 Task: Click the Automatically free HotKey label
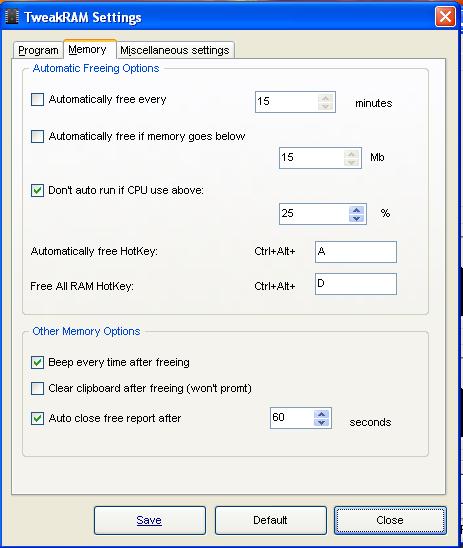pos(94,251)
